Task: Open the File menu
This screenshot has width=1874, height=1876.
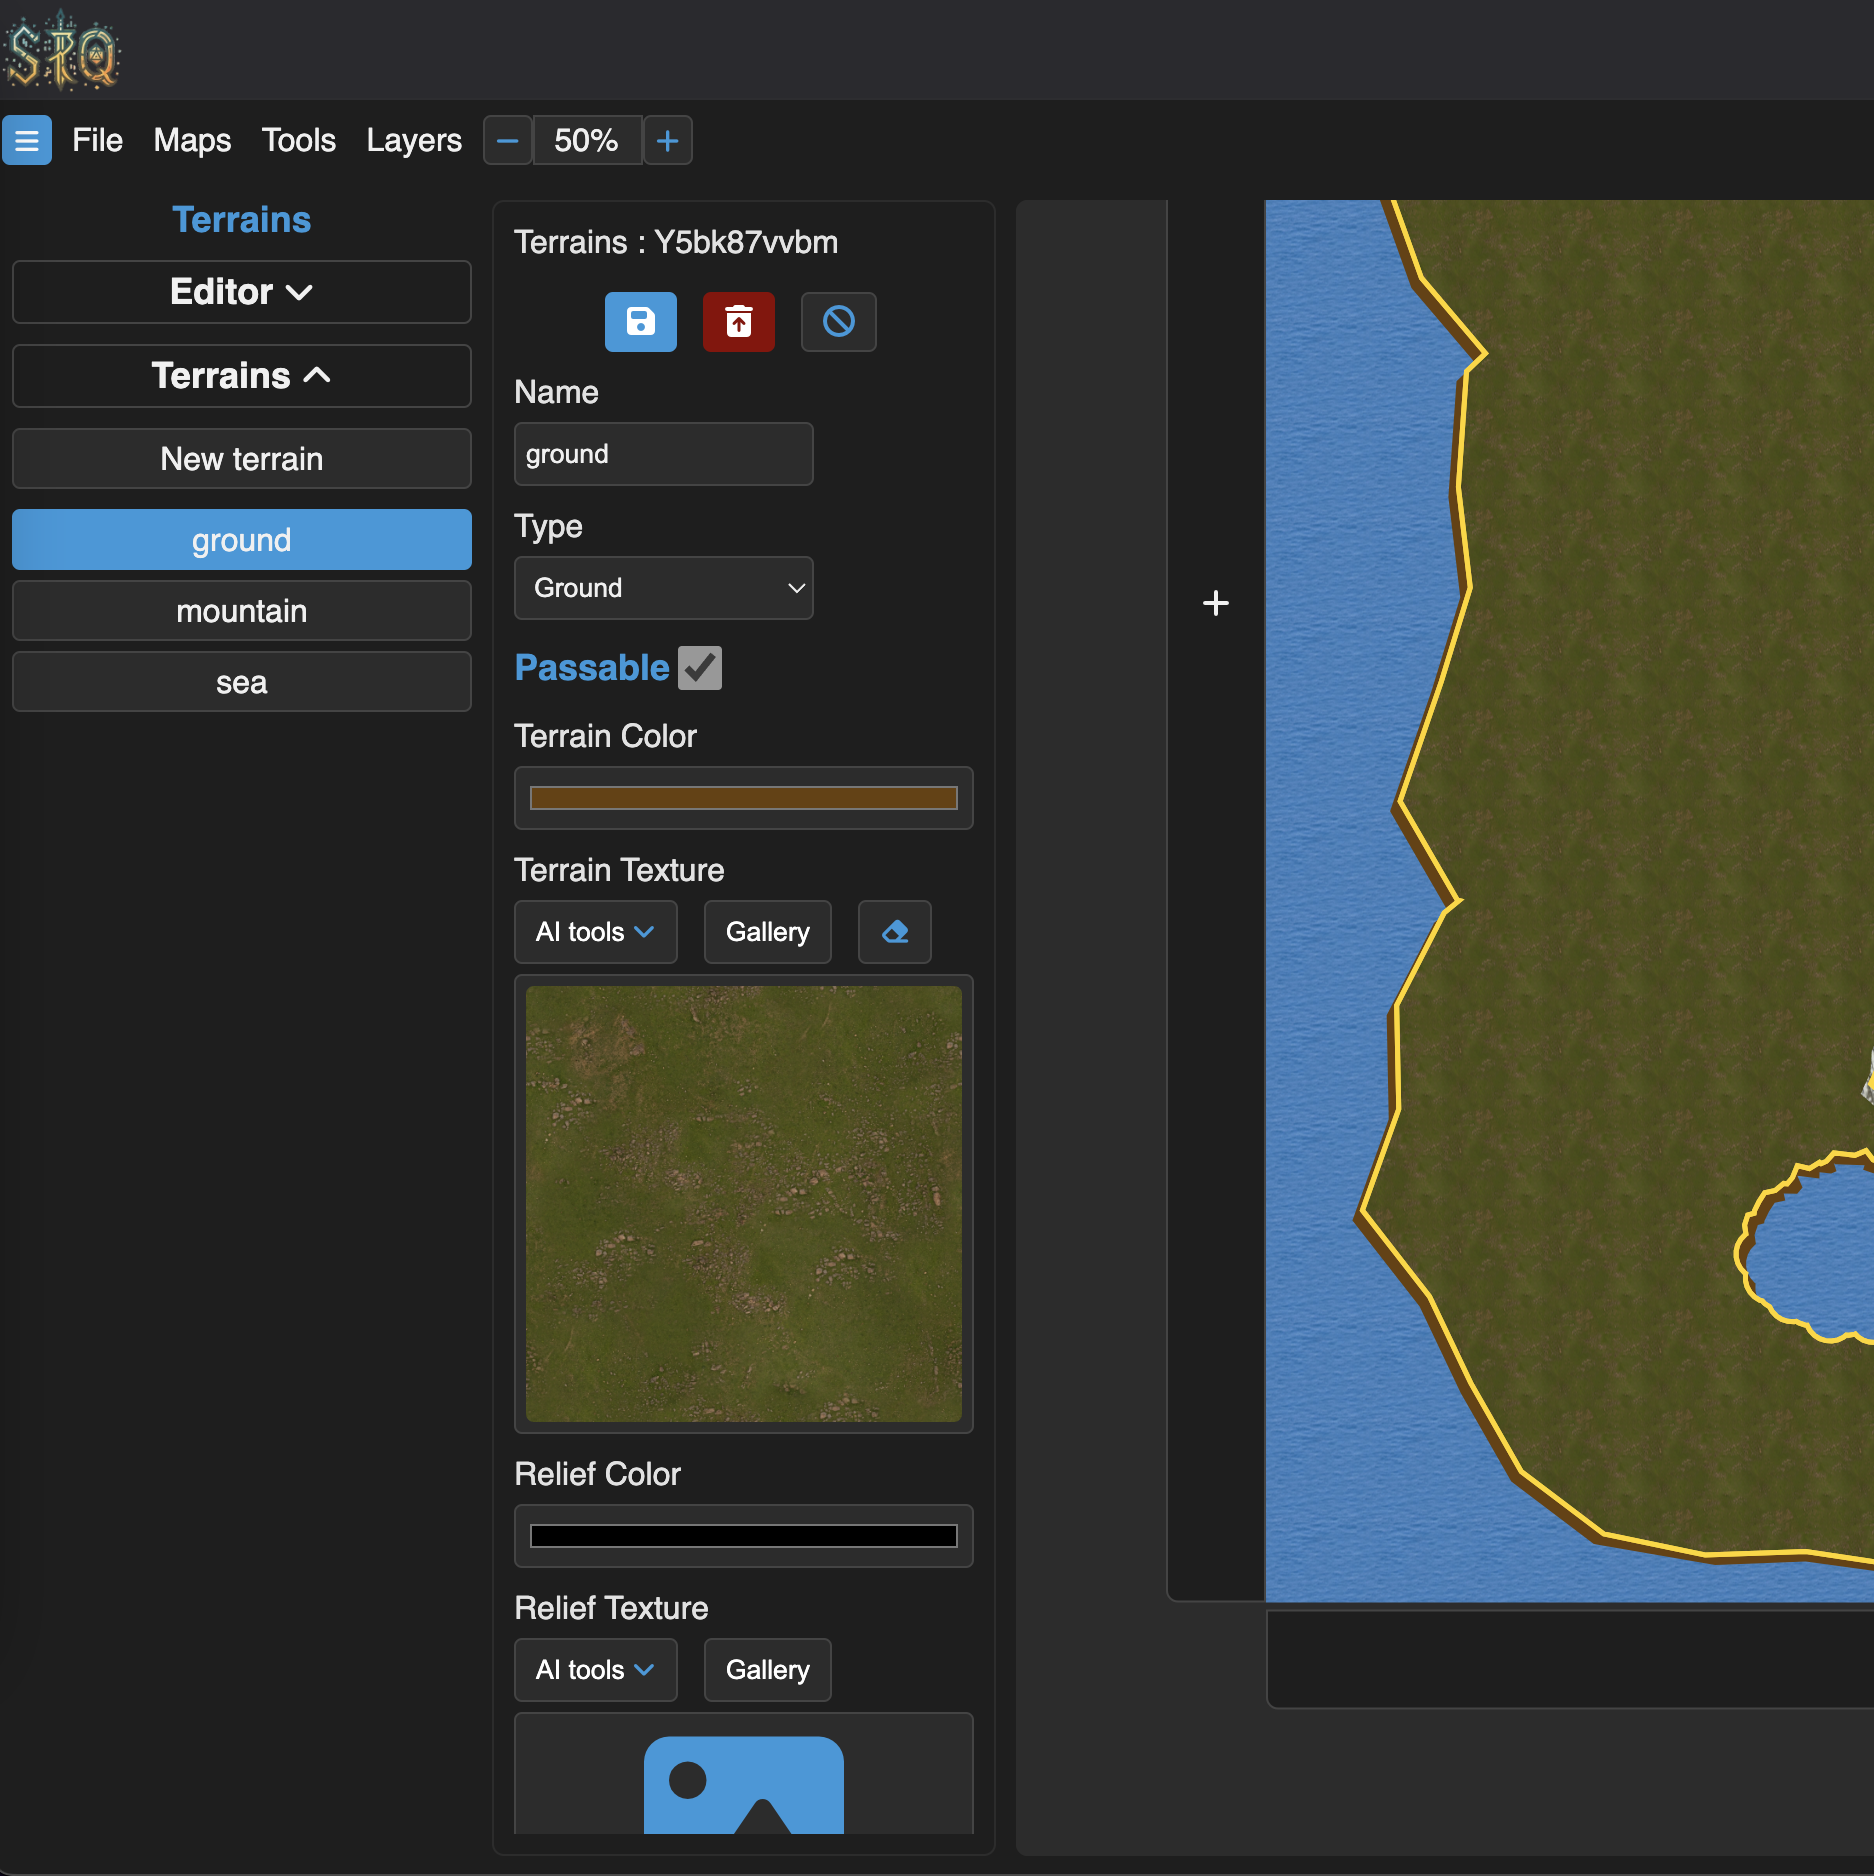Action: (97, 140)
